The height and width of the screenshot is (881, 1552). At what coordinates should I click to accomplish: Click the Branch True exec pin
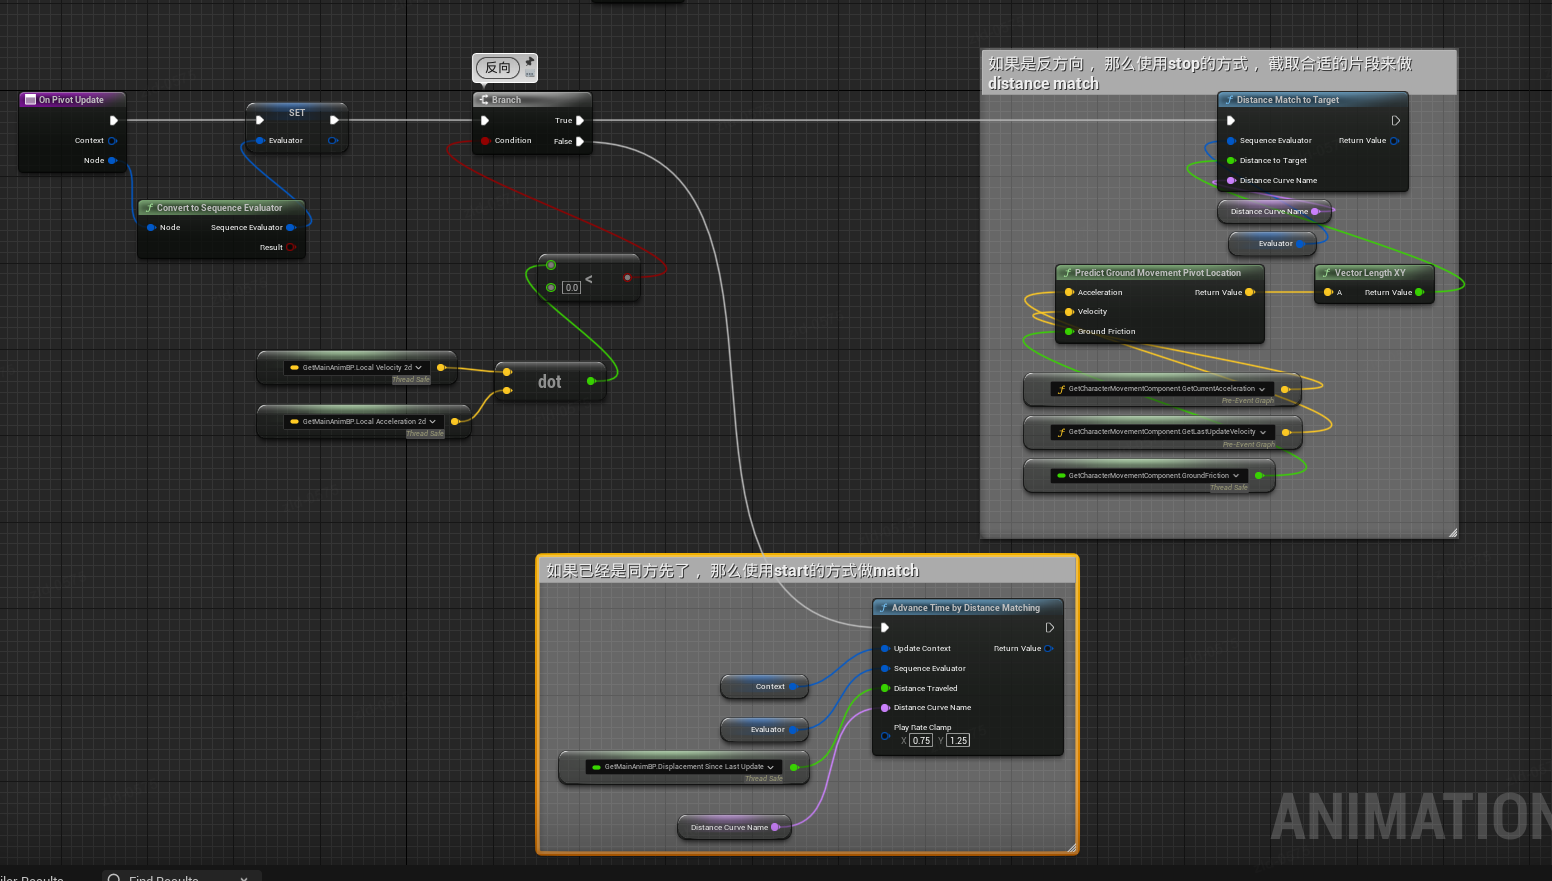pos(579,120)
